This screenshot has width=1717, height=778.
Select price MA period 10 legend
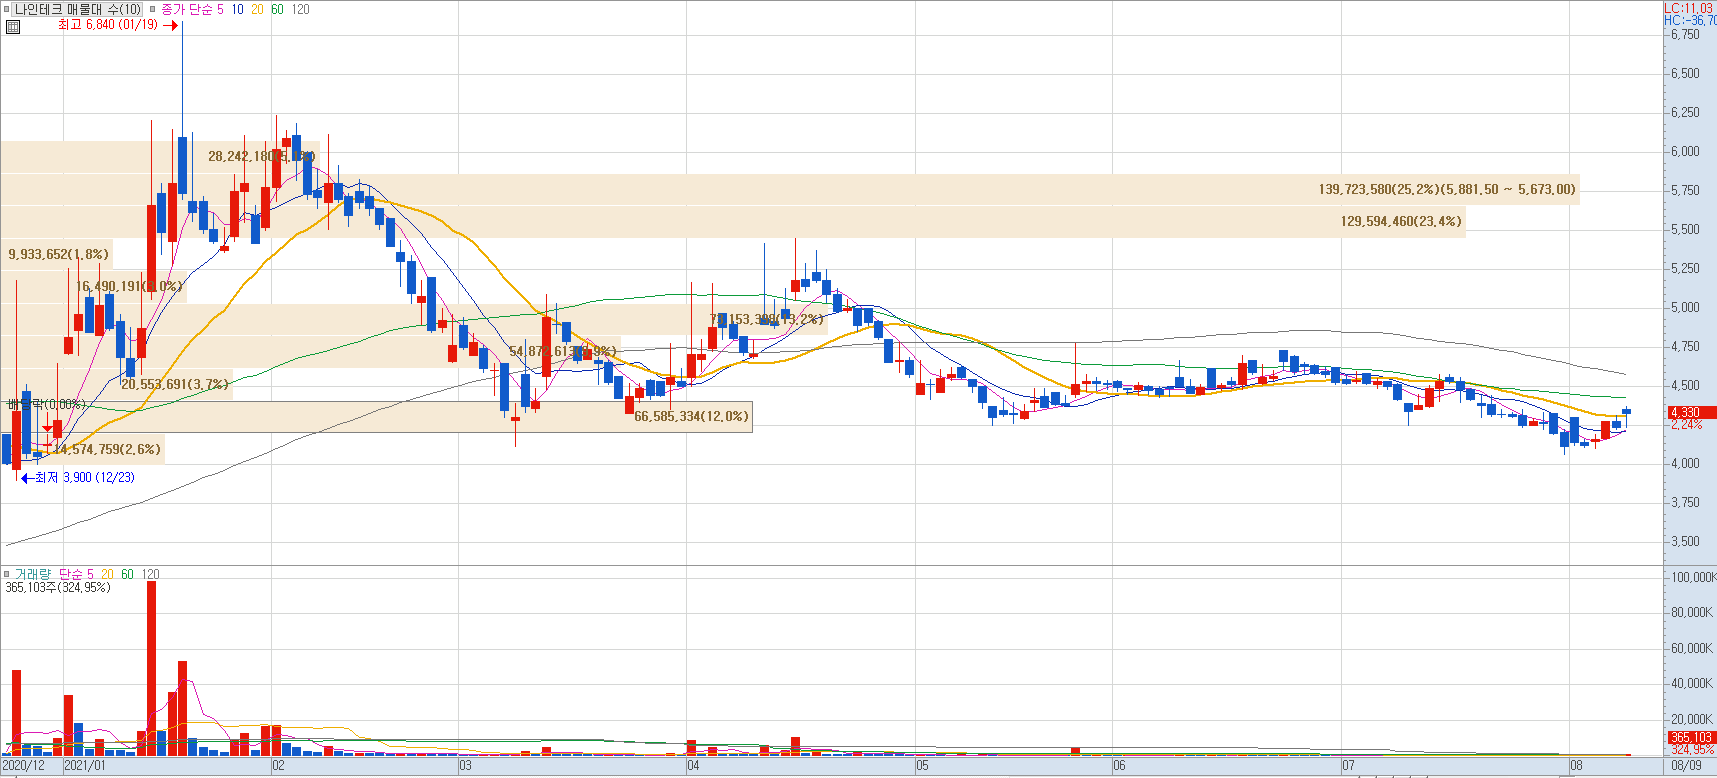(x=237, y=9)
